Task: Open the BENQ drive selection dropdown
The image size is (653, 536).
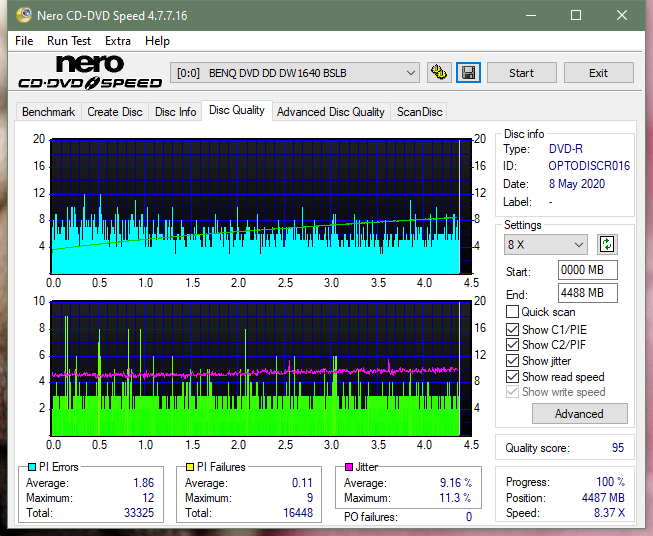Action: [x=294, y=73]
